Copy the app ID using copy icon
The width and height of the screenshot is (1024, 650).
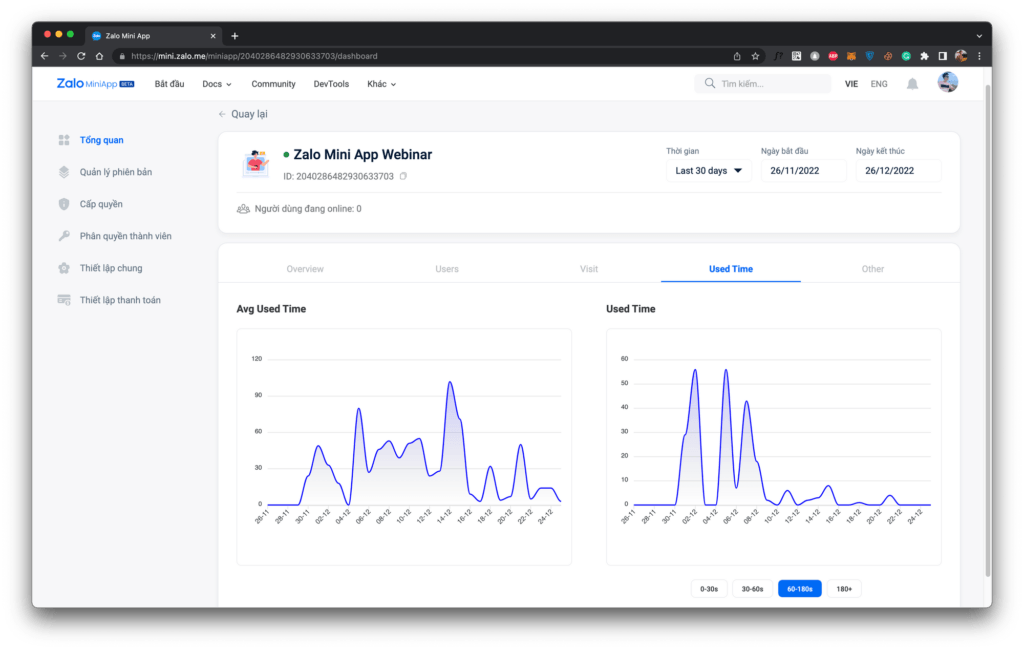(x=403, y=177)
